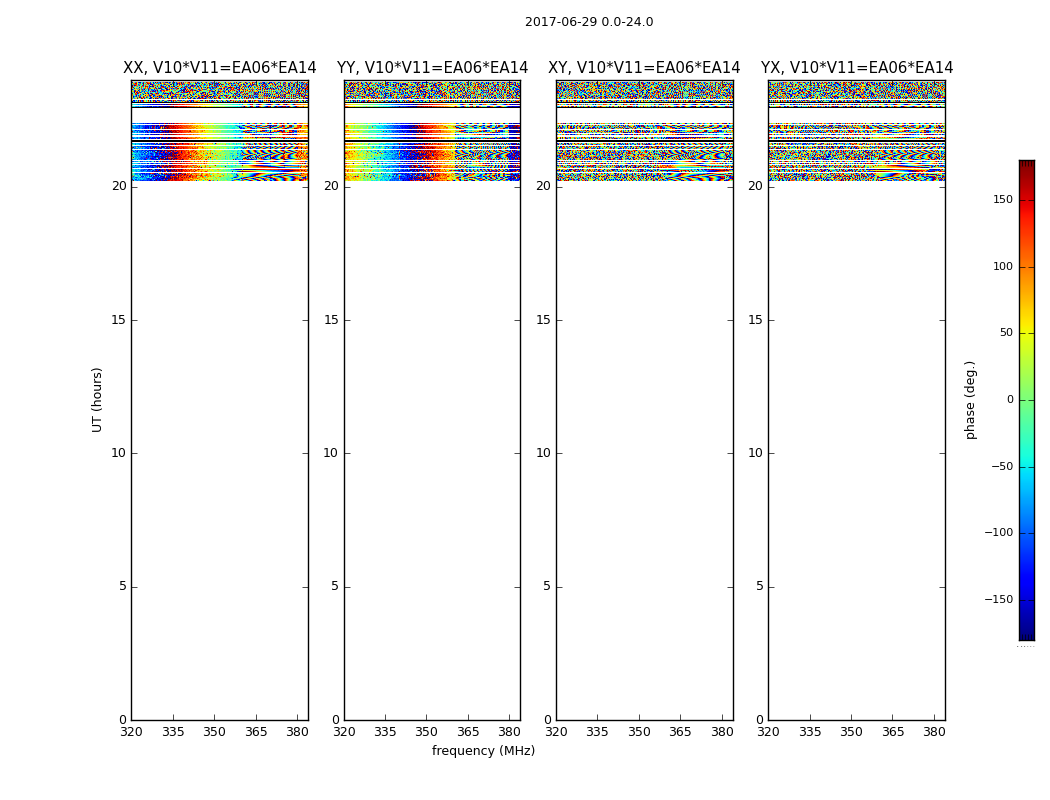Click the YX panel title text
1050x800 pixels.
pyautogui.click(x=857, y=68)
